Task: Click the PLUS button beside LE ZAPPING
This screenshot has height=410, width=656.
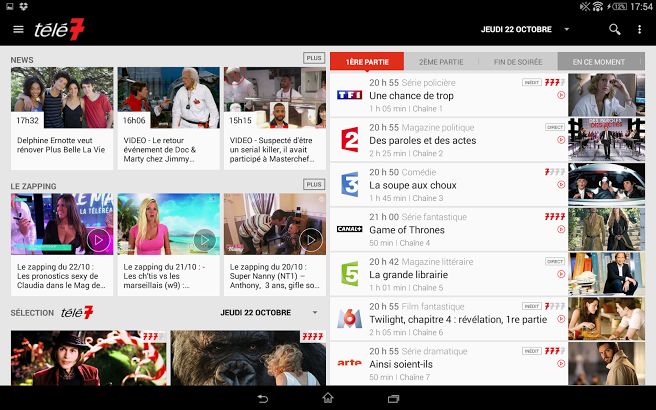Action: point(314,184)
